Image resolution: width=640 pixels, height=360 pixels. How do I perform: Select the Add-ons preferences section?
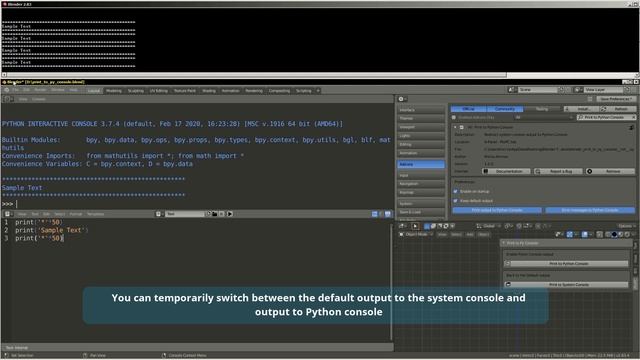[x=421, y=164]
